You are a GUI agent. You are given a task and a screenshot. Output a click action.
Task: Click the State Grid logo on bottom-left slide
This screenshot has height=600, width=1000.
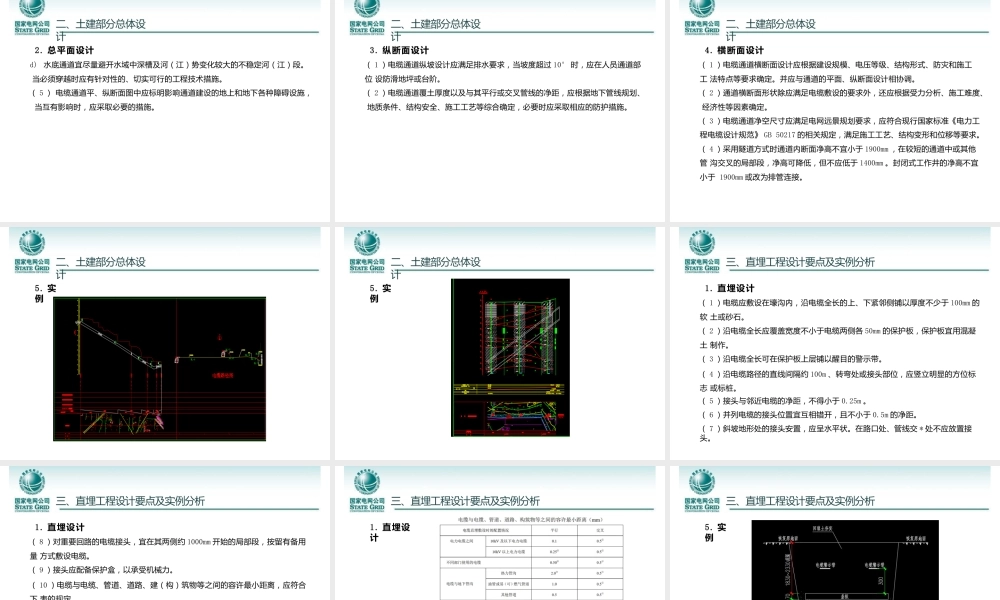tap(32, 490)
